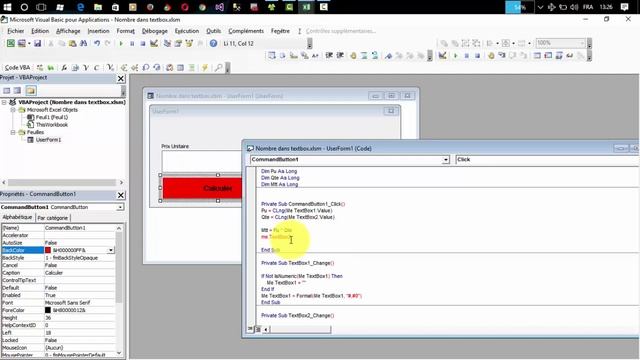Close the Projet - VBAProject panel
The height and width of the screenshot is (360, 640).
121,78
